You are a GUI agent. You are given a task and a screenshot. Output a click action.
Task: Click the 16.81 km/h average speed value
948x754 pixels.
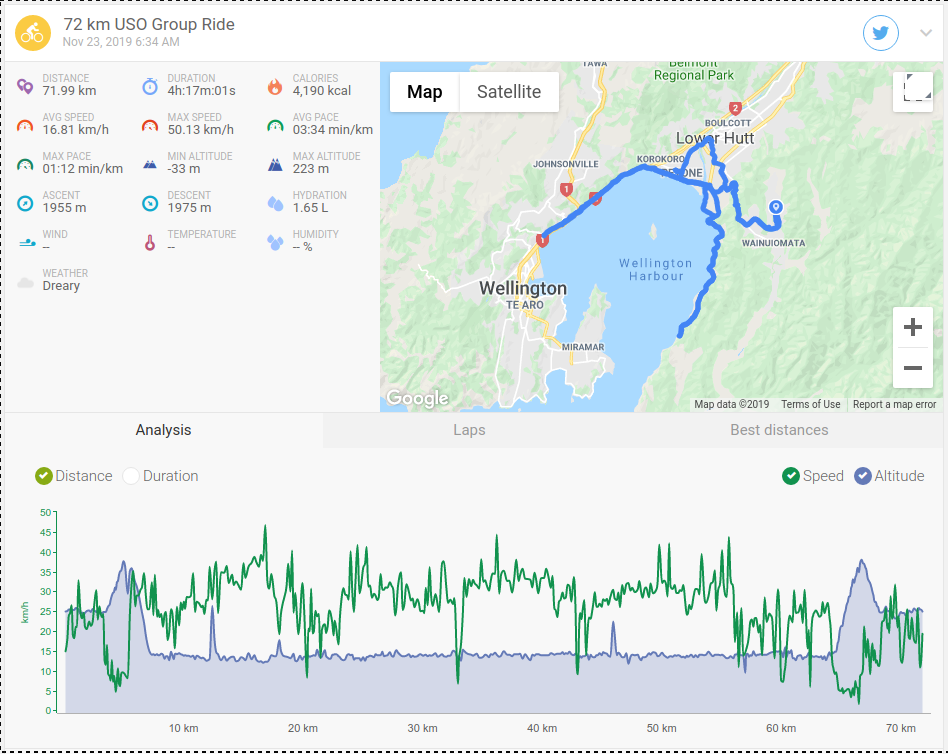76,130
